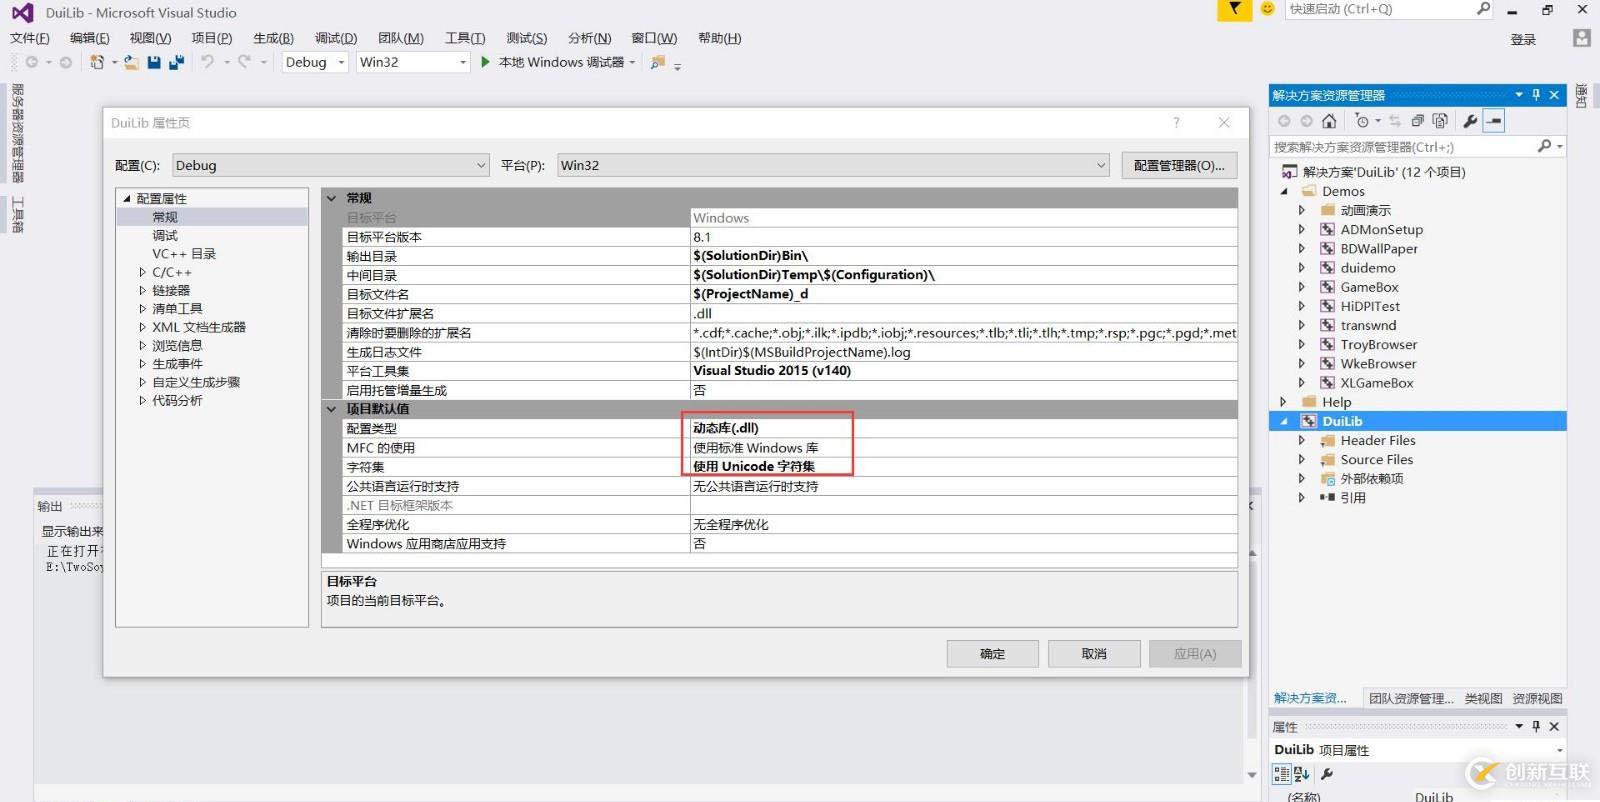Viewport: 1600px width, 802px height.
Task: Expand the 链接器 node
Action: tap(142, 290)
